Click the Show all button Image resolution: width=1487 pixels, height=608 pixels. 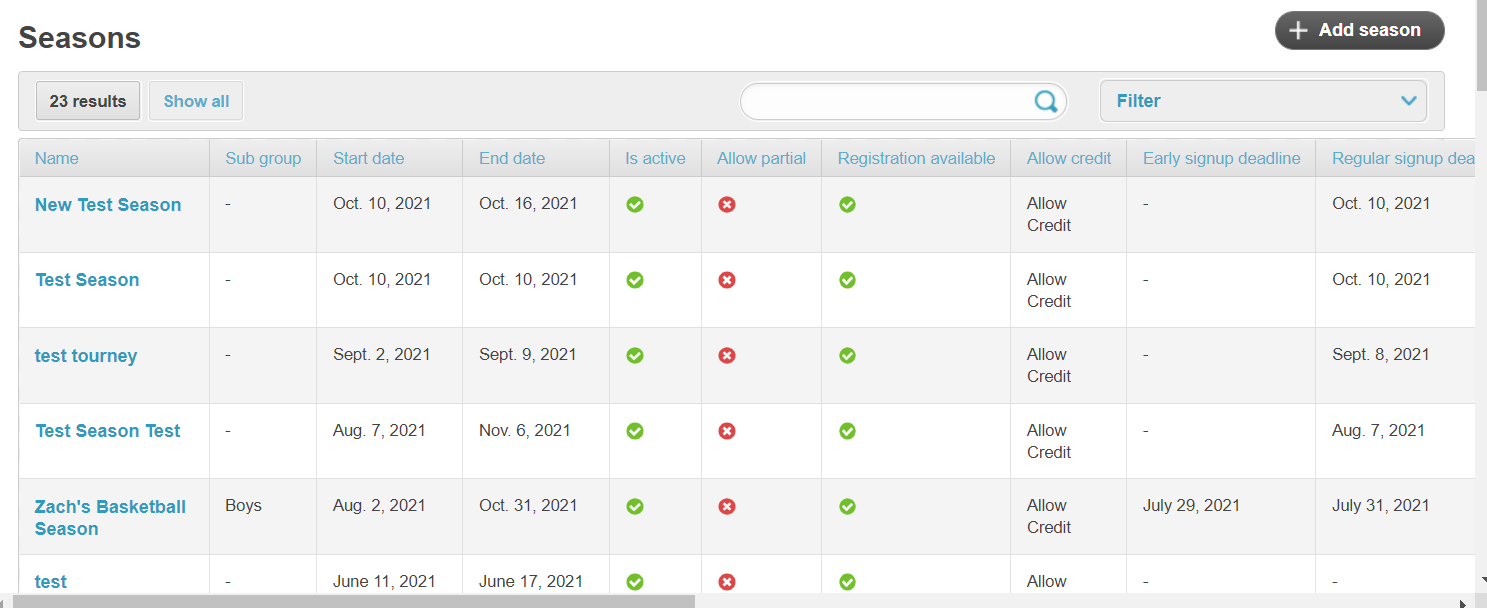click(x=196, y=101)
